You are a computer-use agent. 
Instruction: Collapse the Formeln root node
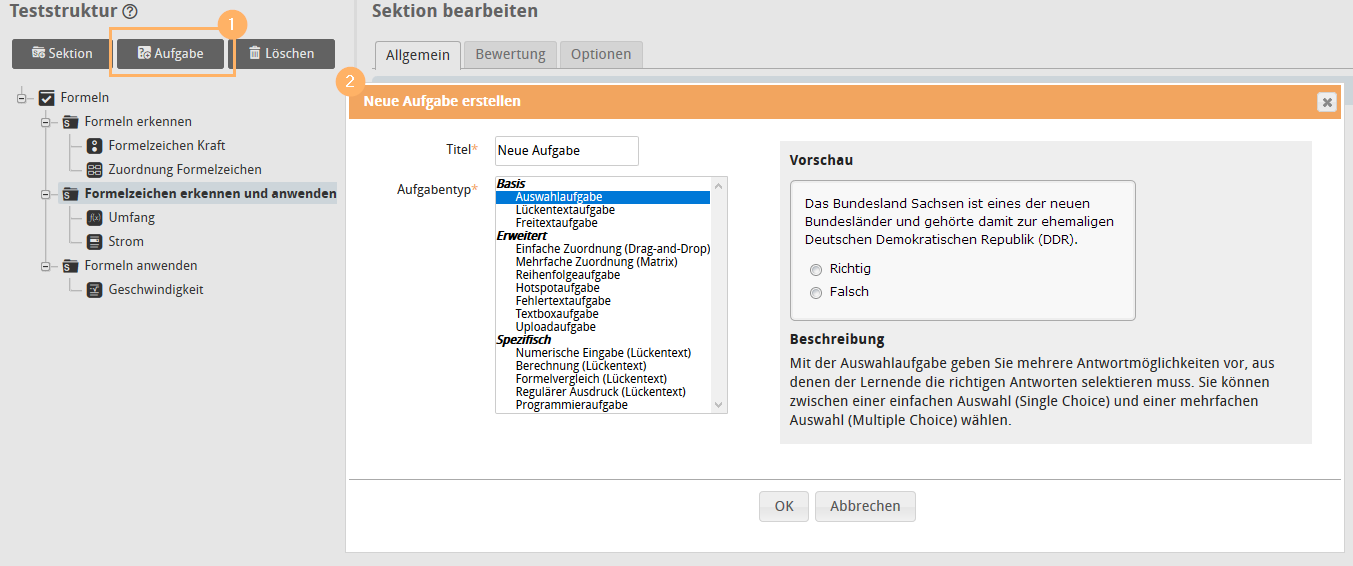click(x=21, y=98)
